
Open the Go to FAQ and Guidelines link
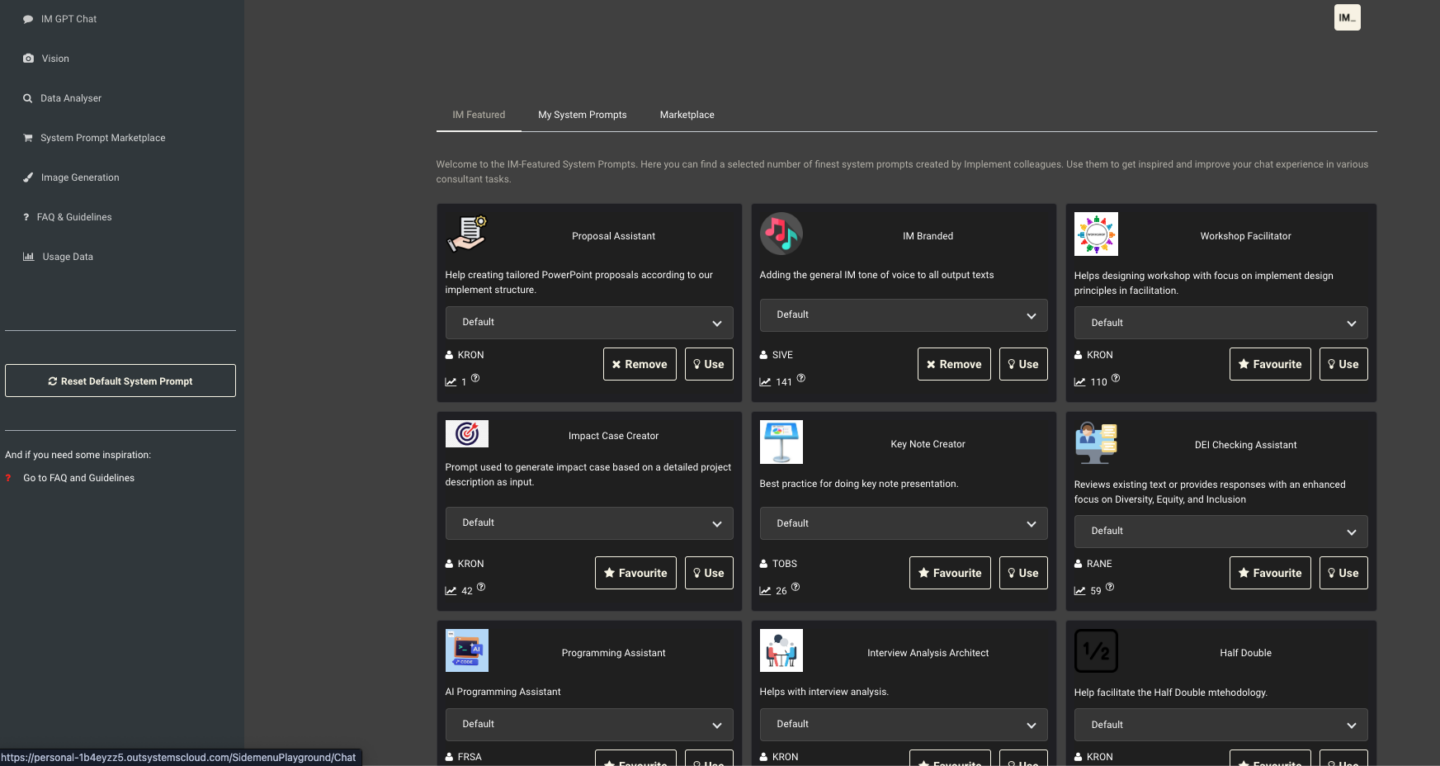point(79,478)
